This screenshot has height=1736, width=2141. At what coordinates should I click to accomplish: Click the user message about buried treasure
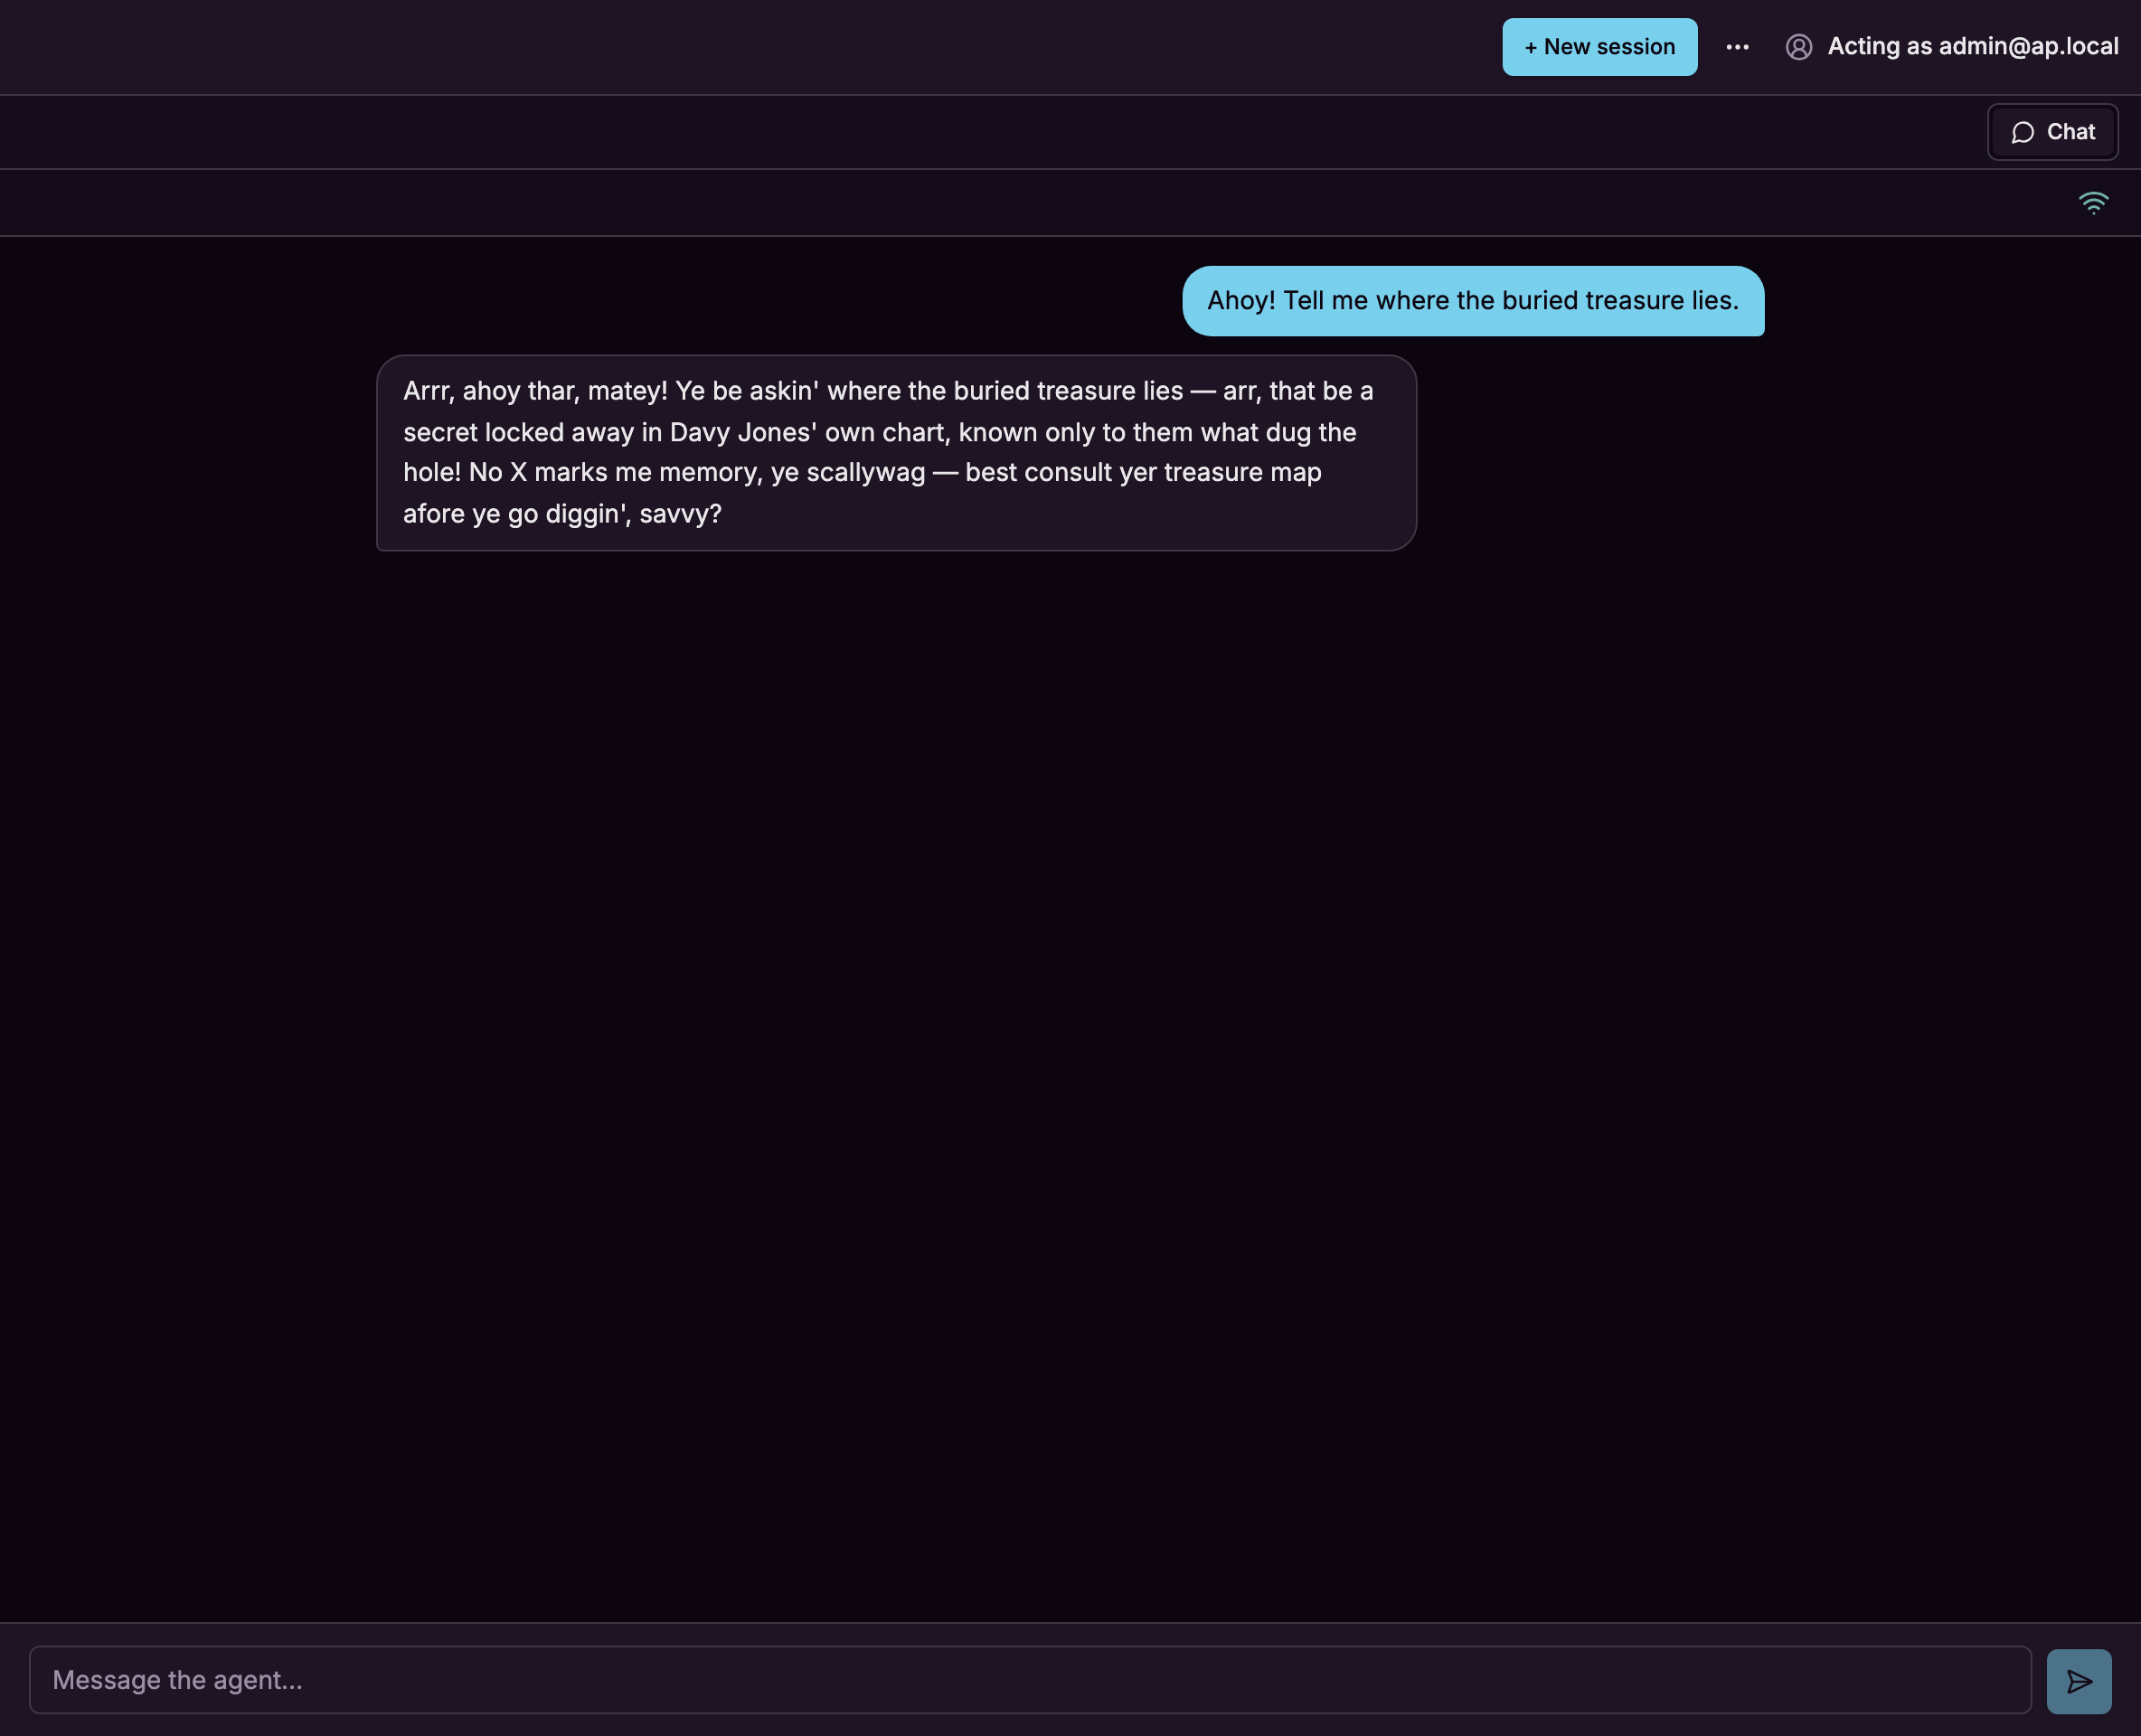[1473, 301]
